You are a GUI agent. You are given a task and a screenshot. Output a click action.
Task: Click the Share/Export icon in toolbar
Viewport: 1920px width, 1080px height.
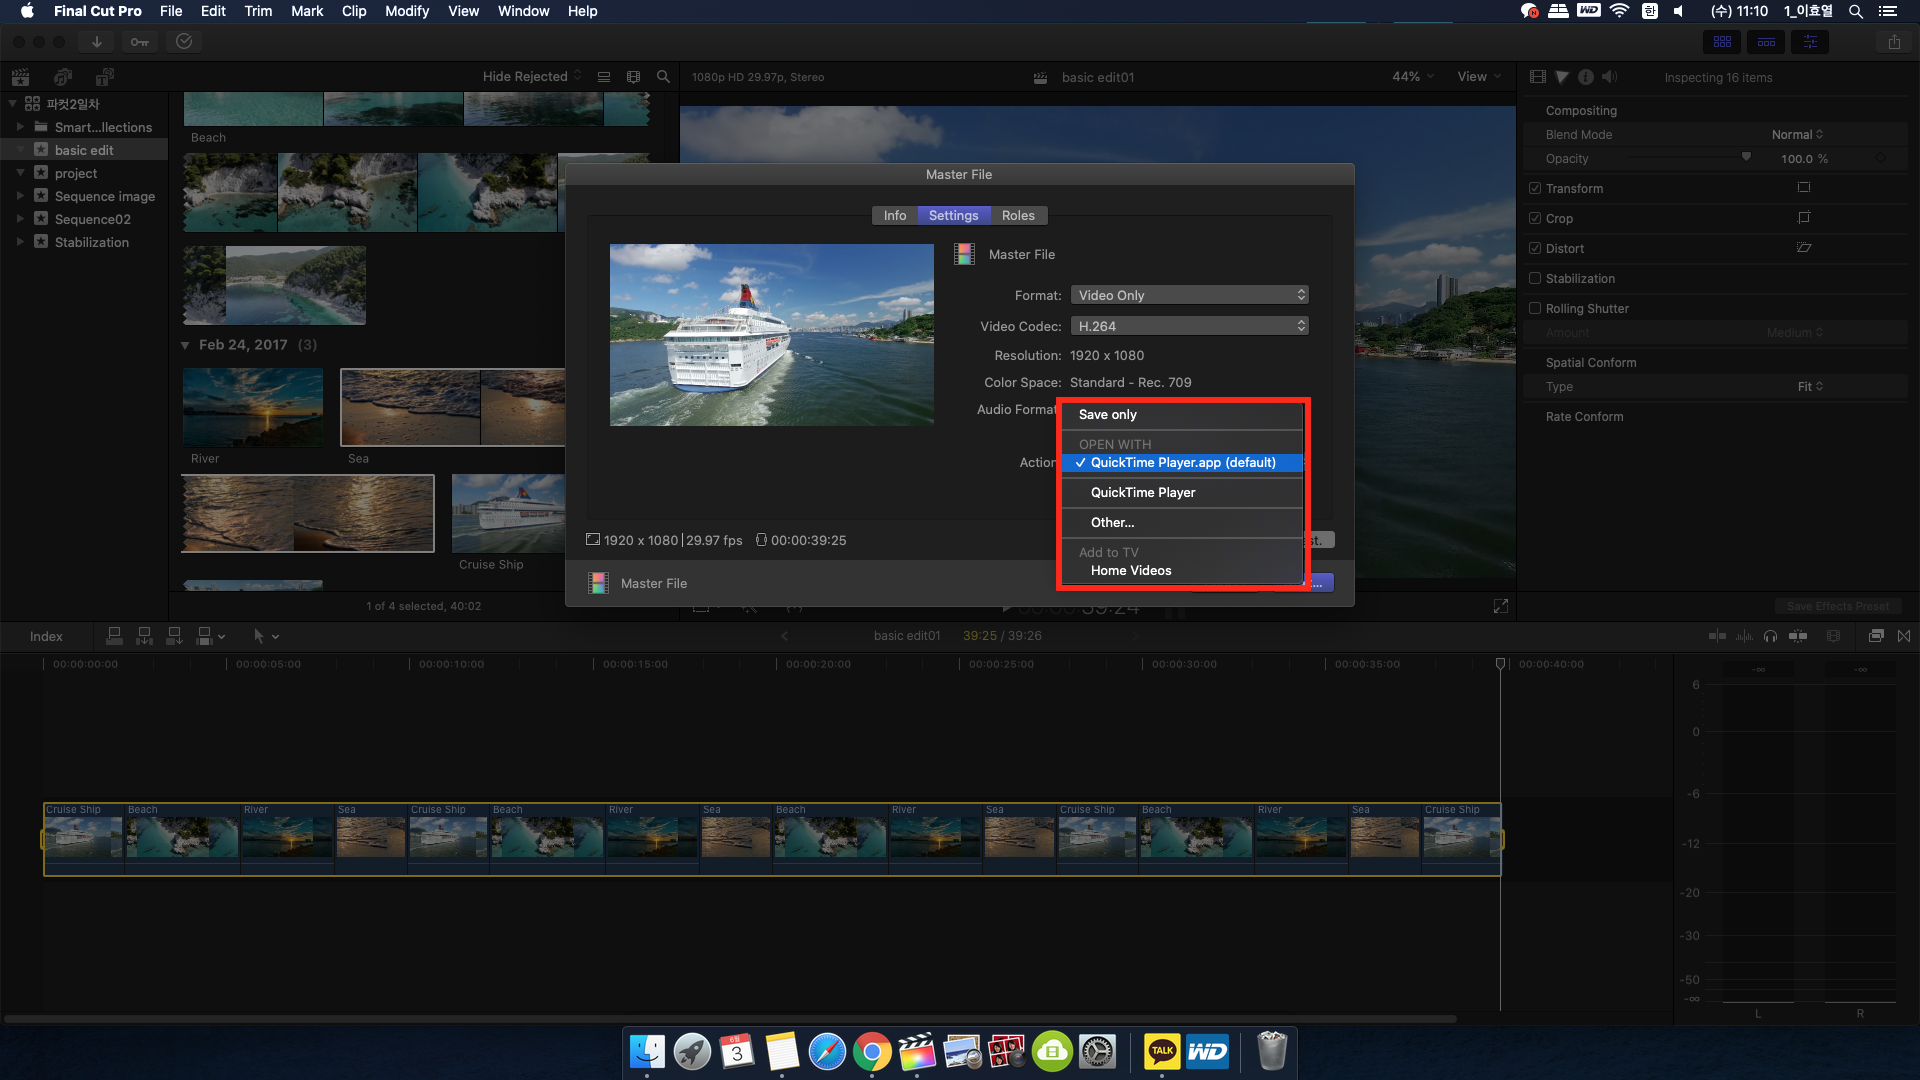point(1894,42)
